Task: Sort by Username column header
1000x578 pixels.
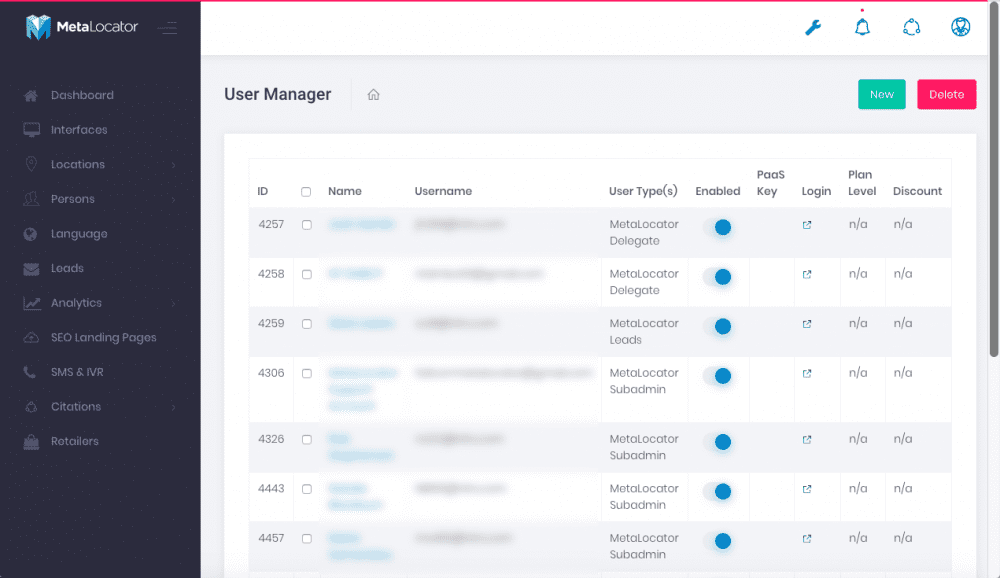Action: click(443, 191)
